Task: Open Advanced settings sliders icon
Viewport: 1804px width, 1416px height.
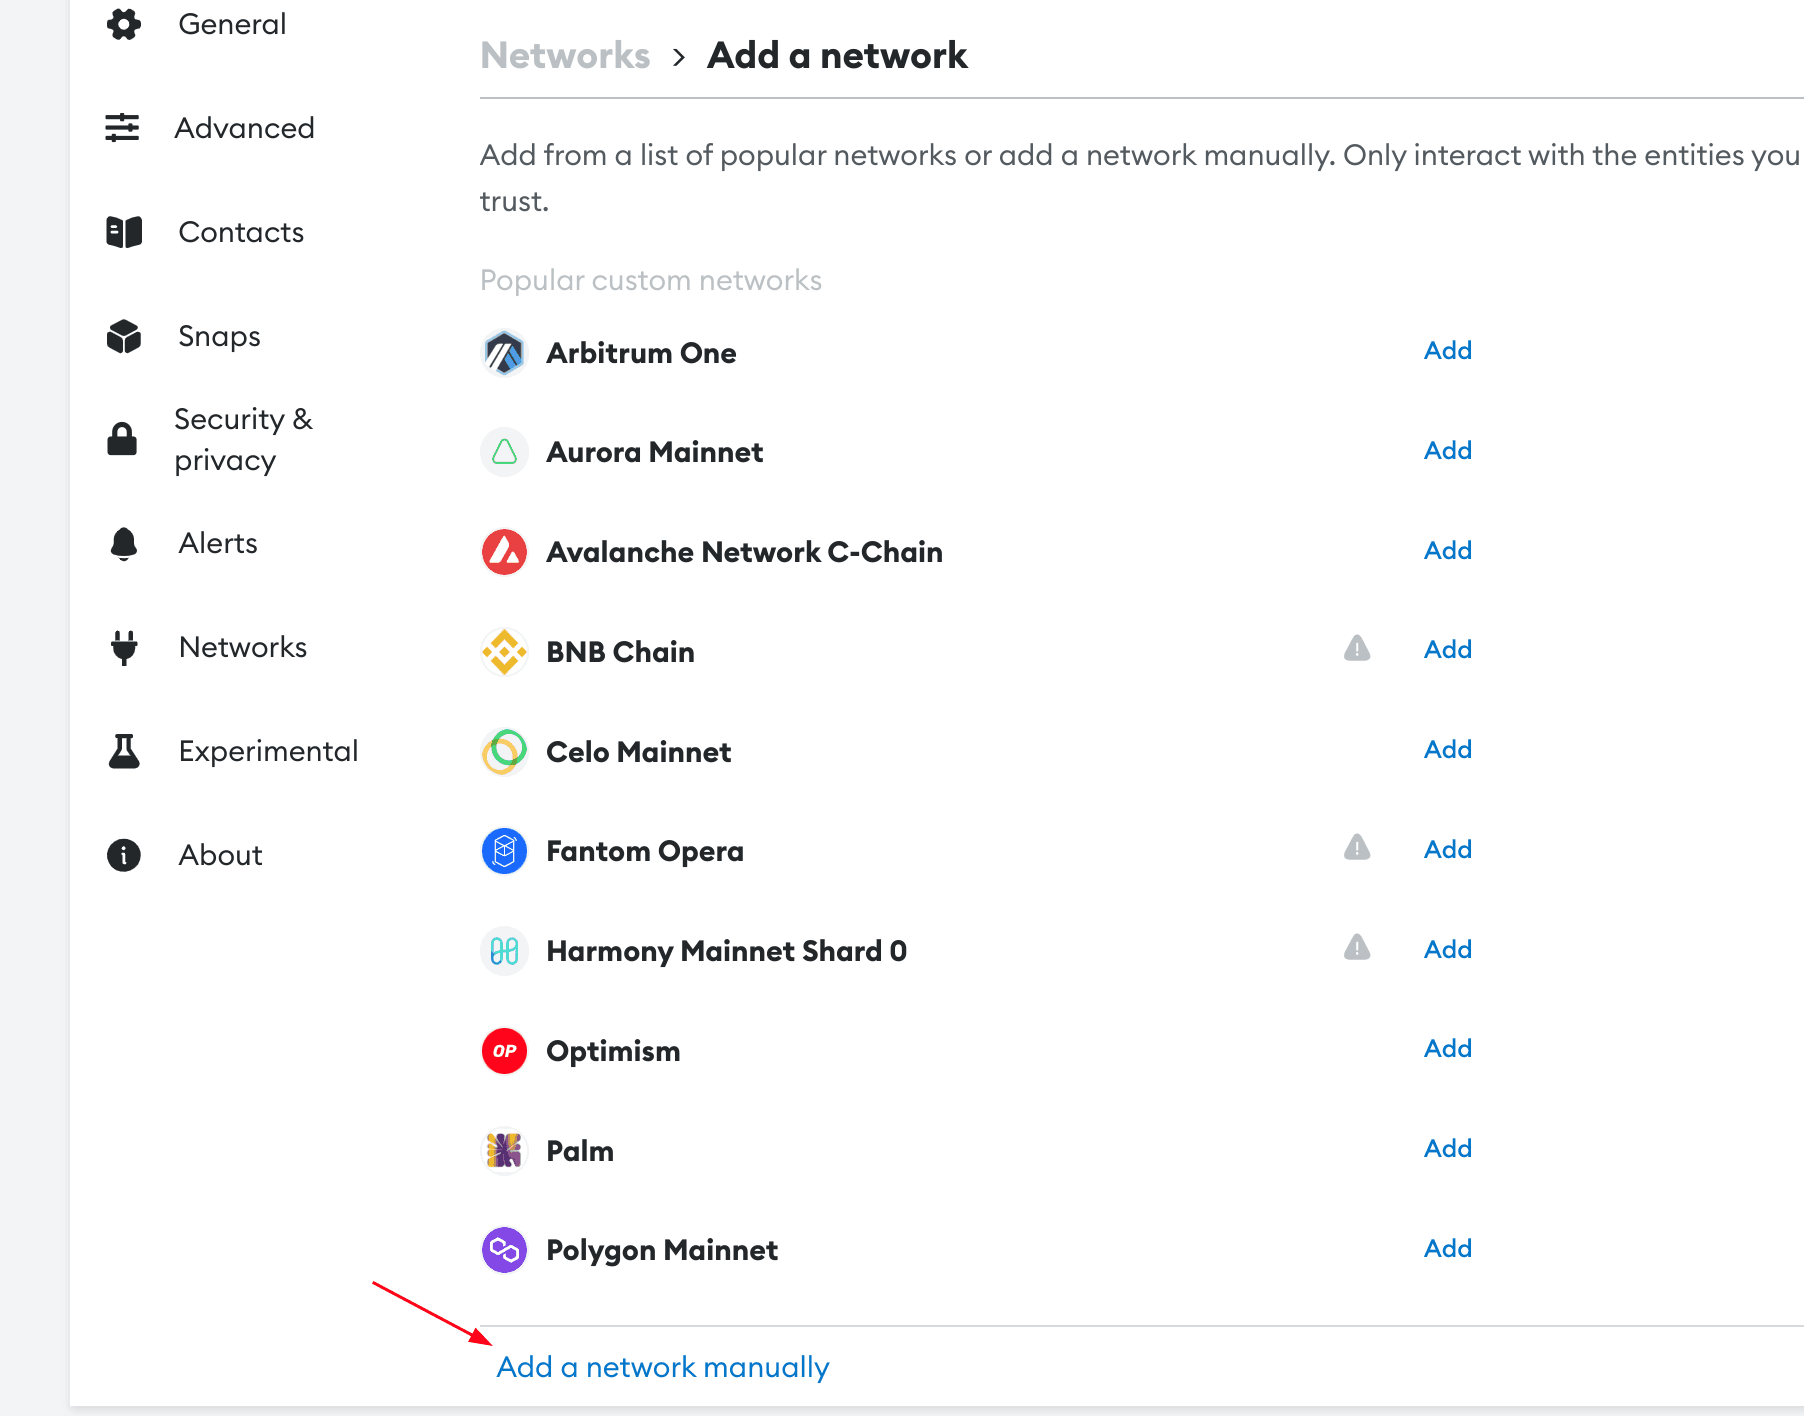Action: pos(122,128)
